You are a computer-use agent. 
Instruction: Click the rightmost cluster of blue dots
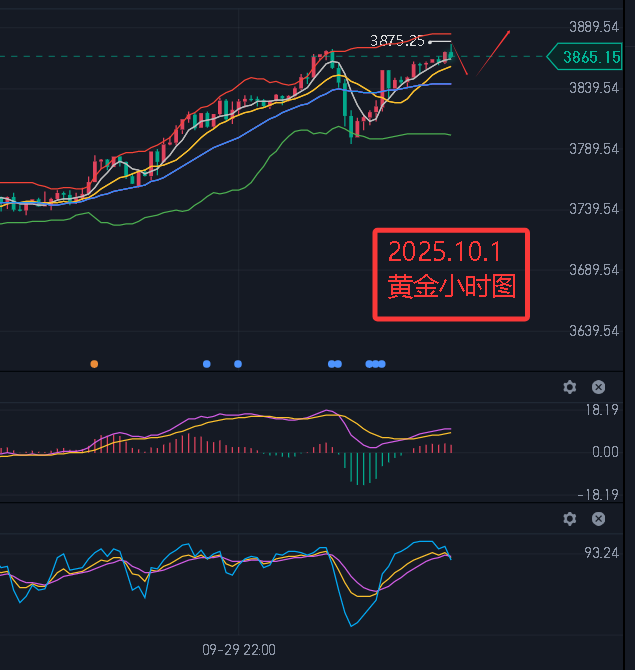pyautogui.click(x=375, y=364)
